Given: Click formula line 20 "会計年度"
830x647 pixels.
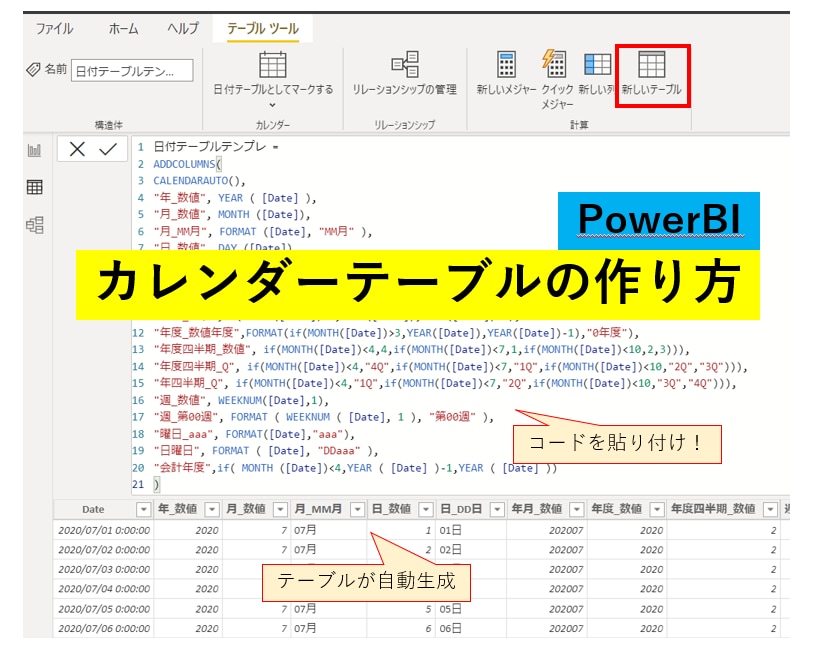Looking at the screenshot, I should (x=355, y=468).
